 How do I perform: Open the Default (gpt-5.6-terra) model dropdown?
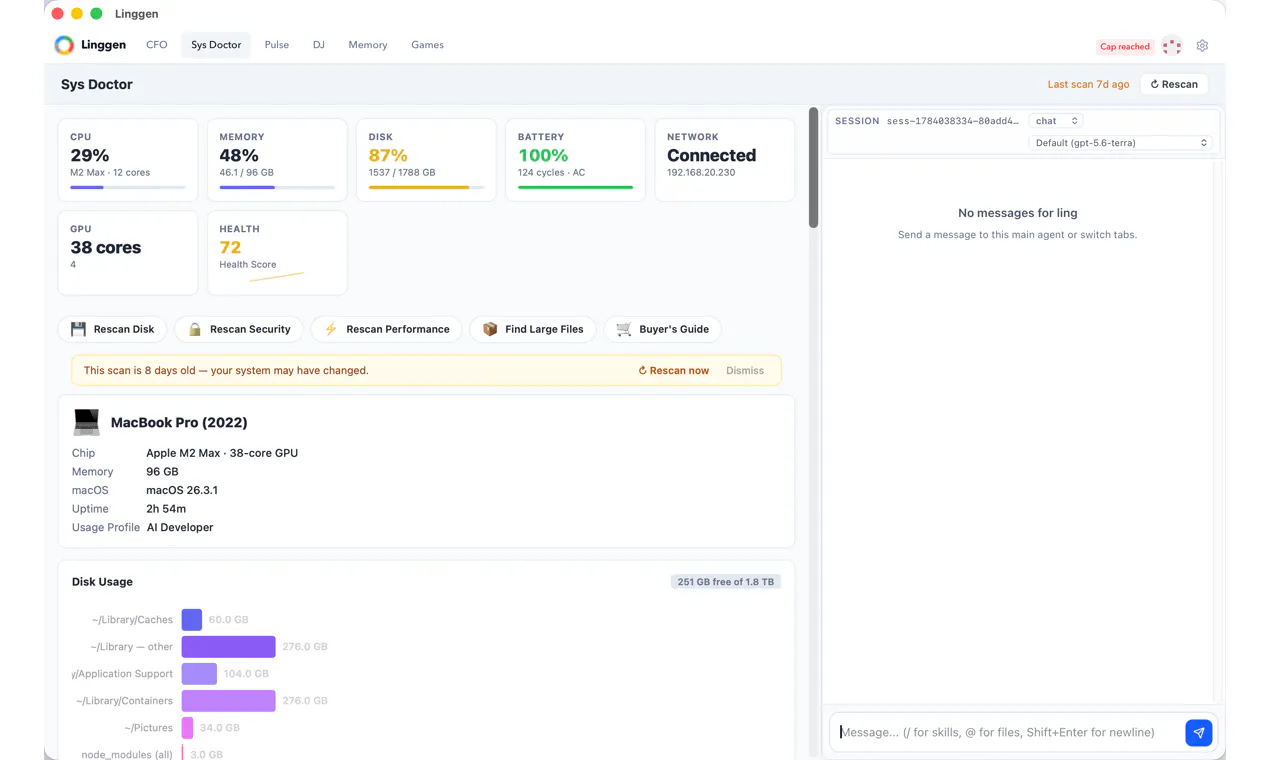(1120, 143)
